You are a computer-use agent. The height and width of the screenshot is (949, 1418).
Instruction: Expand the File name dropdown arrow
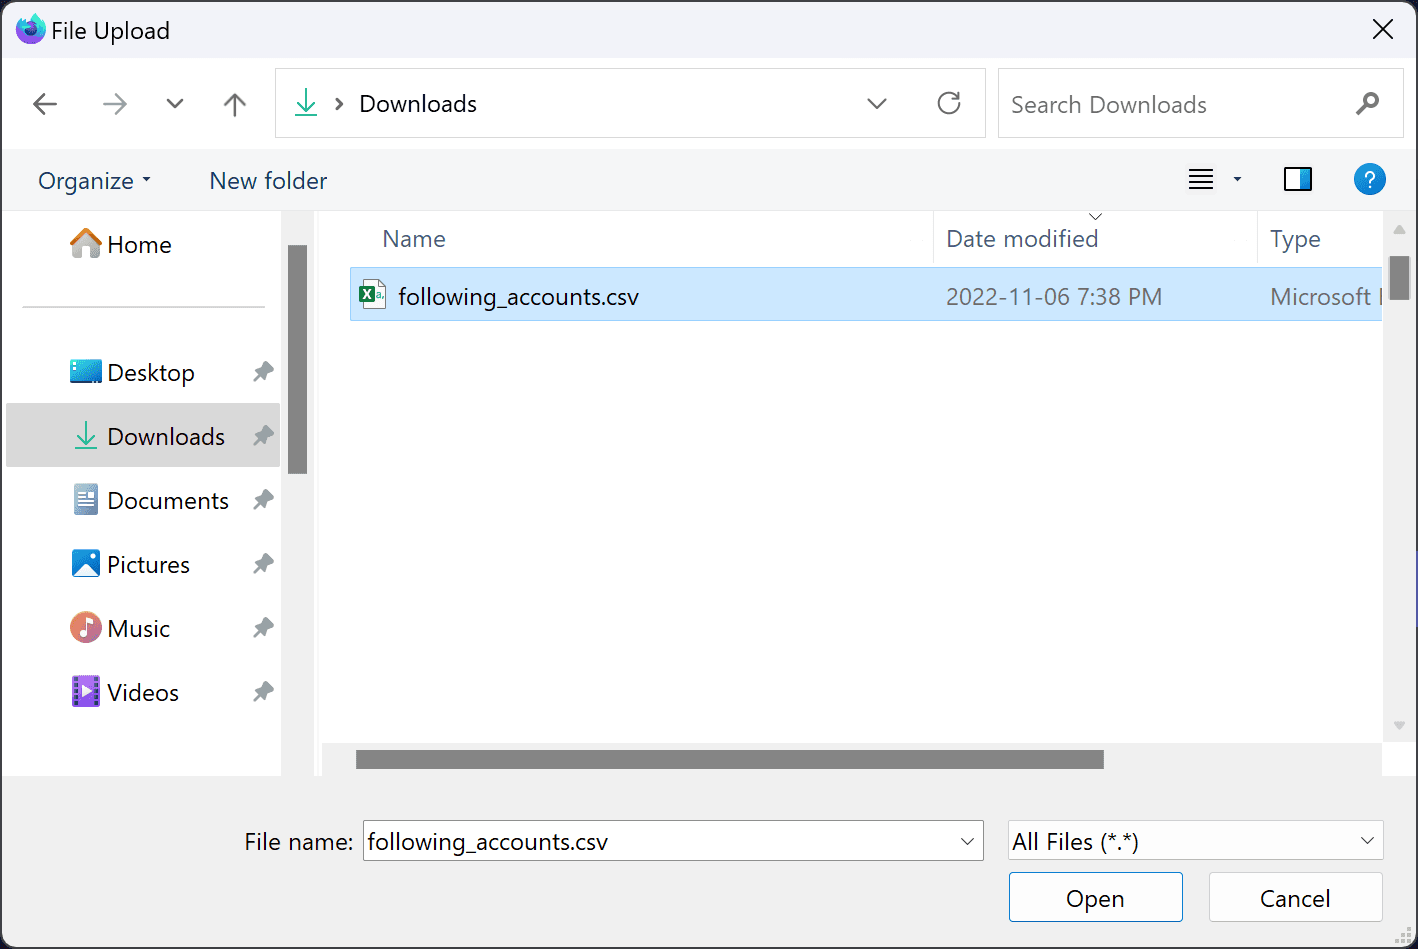(x=967, y=842)
